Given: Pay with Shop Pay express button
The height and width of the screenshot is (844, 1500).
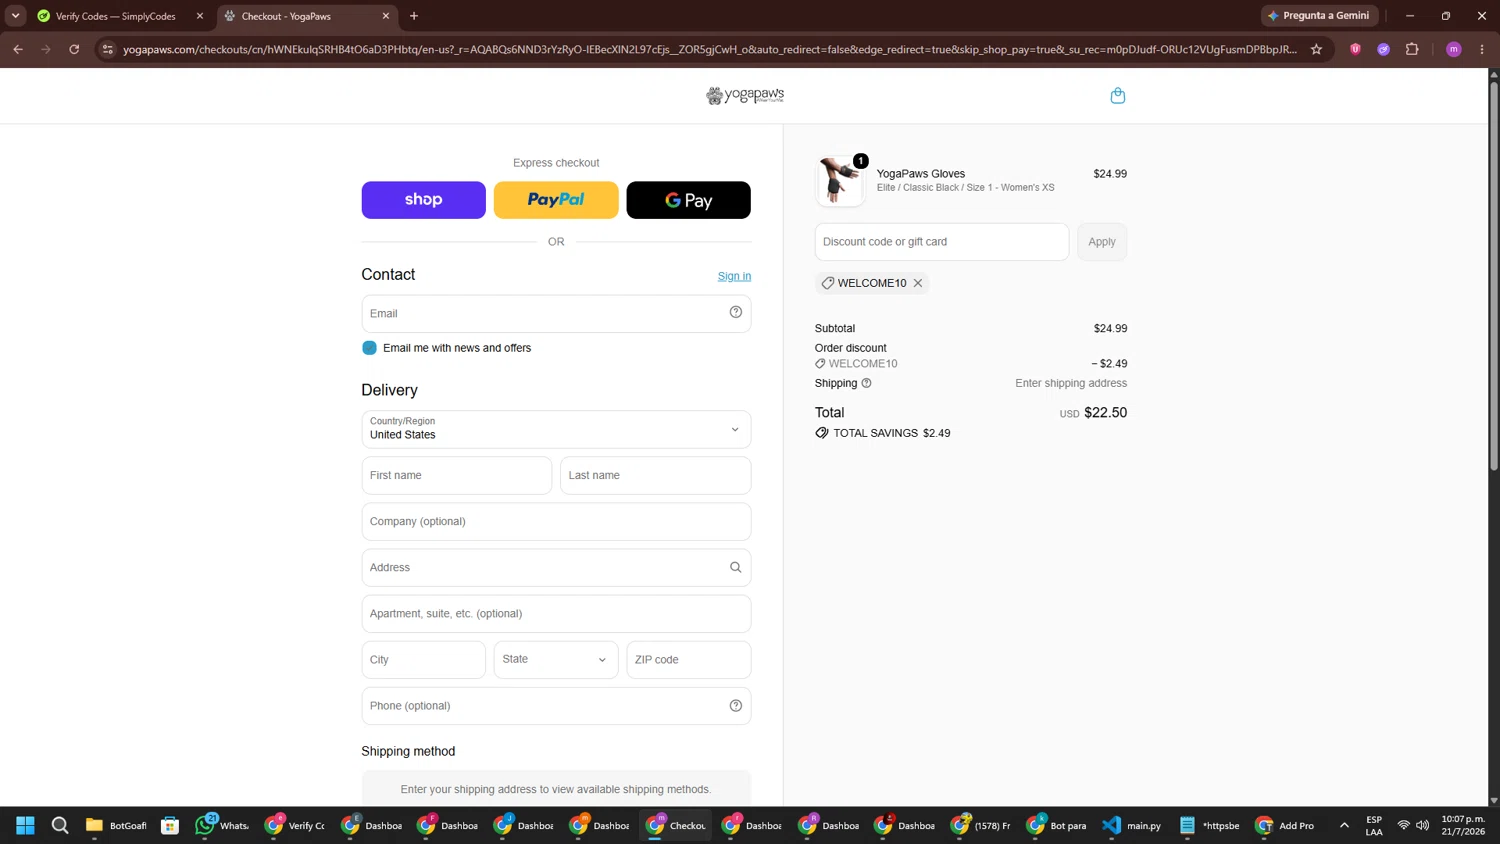Looking at the screenshot, I should 424,200.
